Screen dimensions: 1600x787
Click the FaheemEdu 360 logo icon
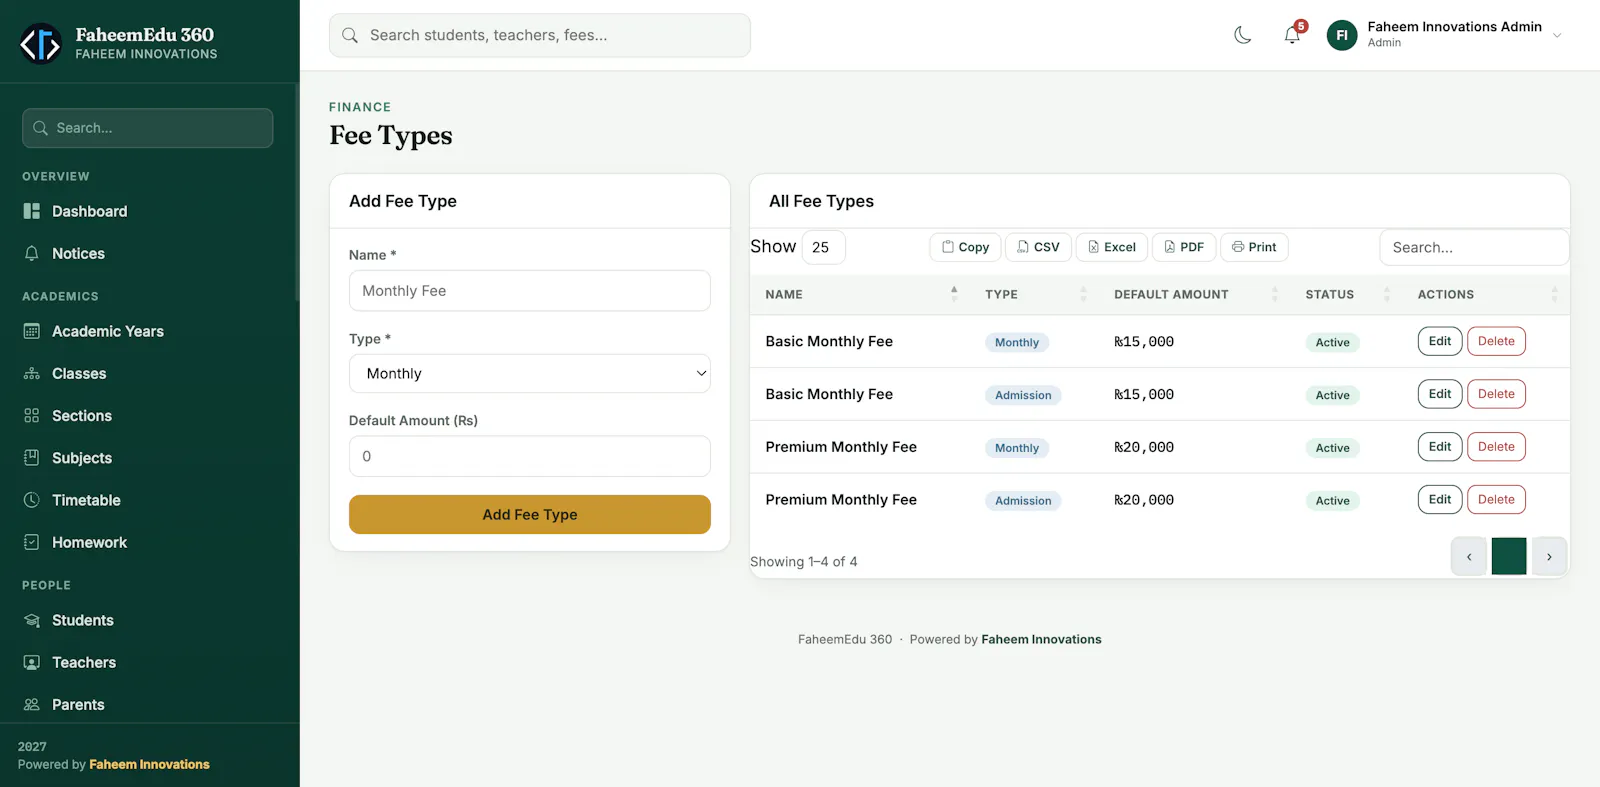tap(41, 43)
